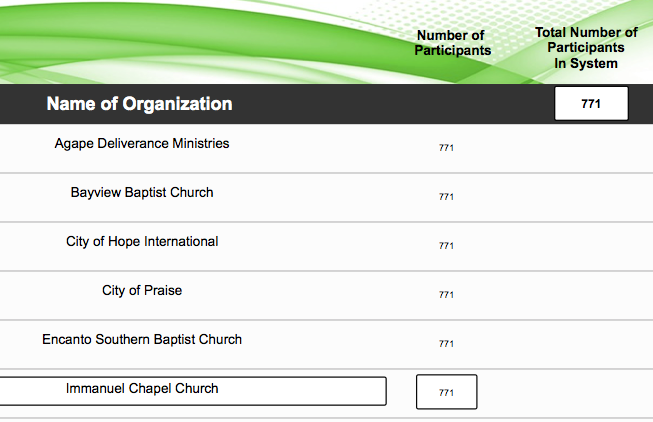Click empty total-column cell in City of Praise row

pyautogui.click(x=590, y=295)
